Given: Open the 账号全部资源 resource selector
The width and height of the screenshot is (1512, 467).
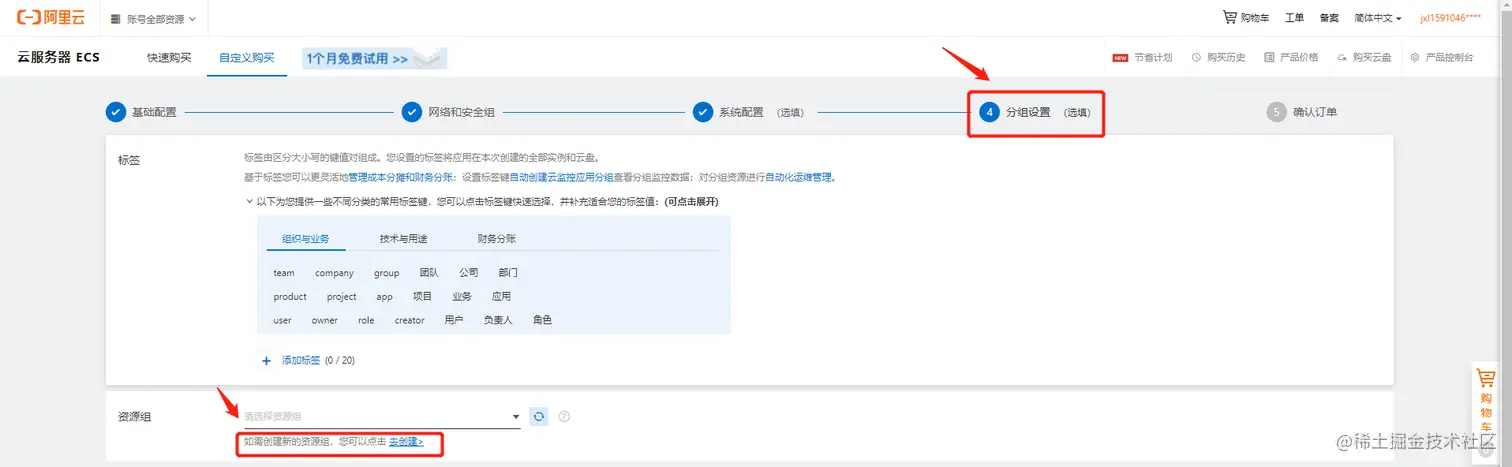Looking at the screenshot, I should (x=153, y=19).
